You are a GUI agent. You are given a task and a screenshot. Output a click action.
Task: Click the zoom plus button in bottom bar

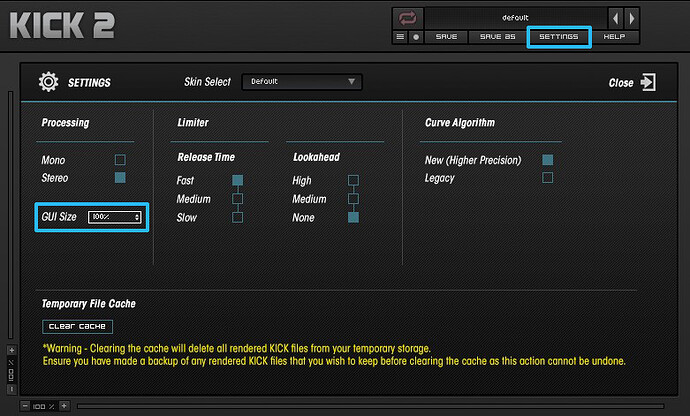click(64, 406)
